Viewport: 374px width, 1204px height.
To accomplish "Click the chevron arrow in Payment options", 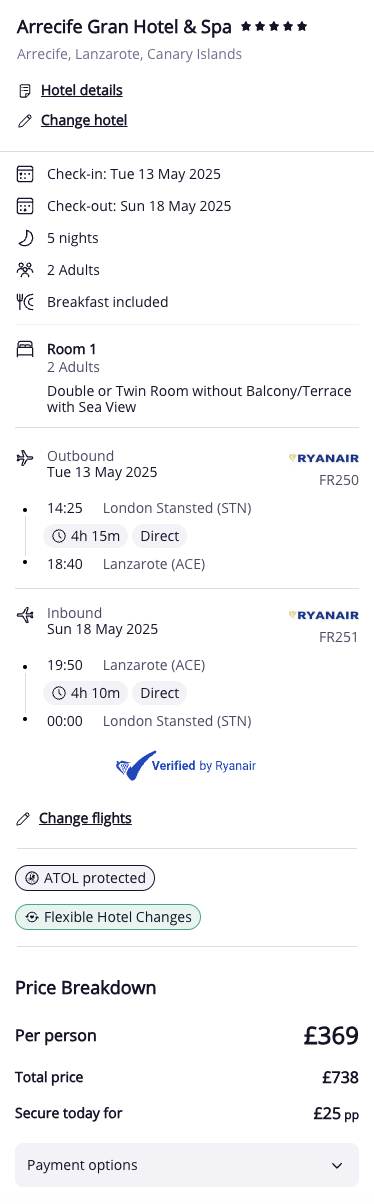I will [x=336, y=1166].
